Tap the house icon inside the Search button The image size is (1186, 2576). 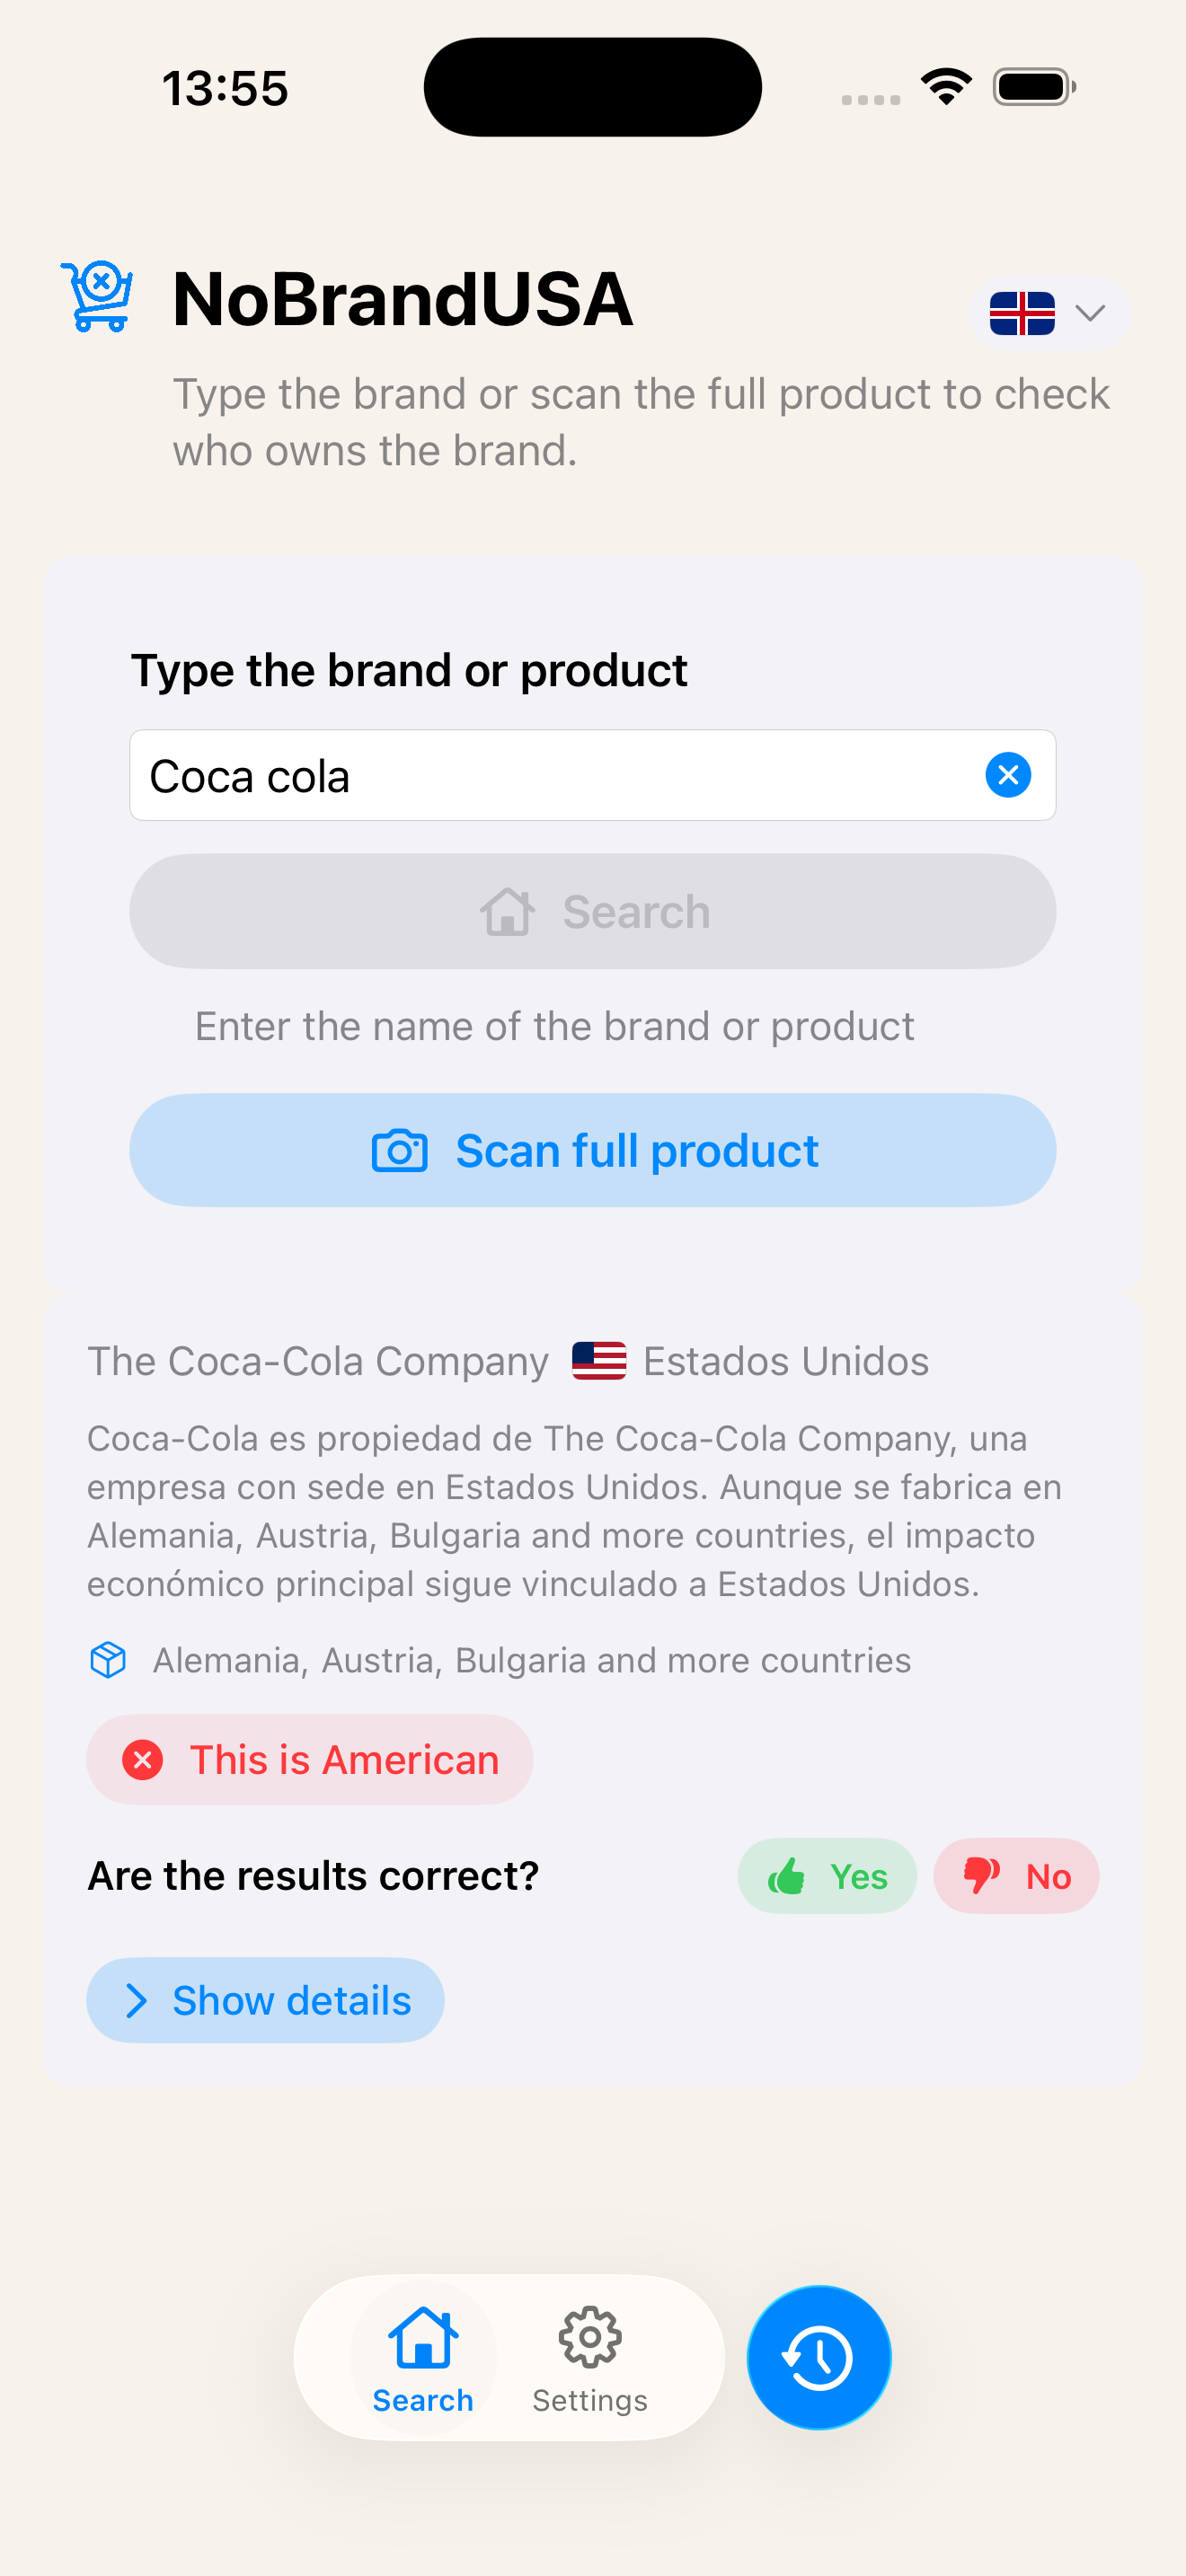click(508, 912)
